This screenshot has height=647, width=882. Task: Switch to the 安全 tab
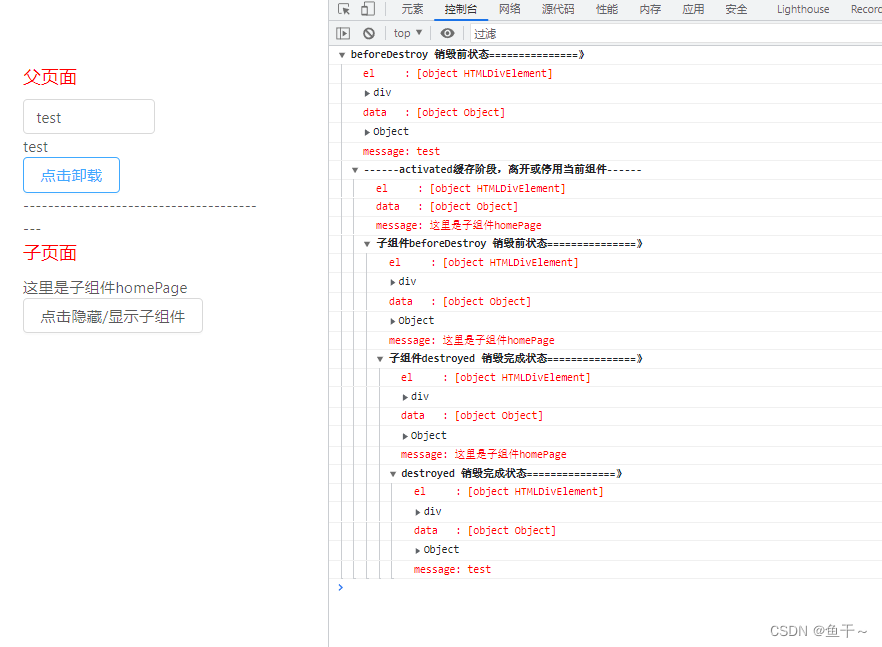pos(736,10)
